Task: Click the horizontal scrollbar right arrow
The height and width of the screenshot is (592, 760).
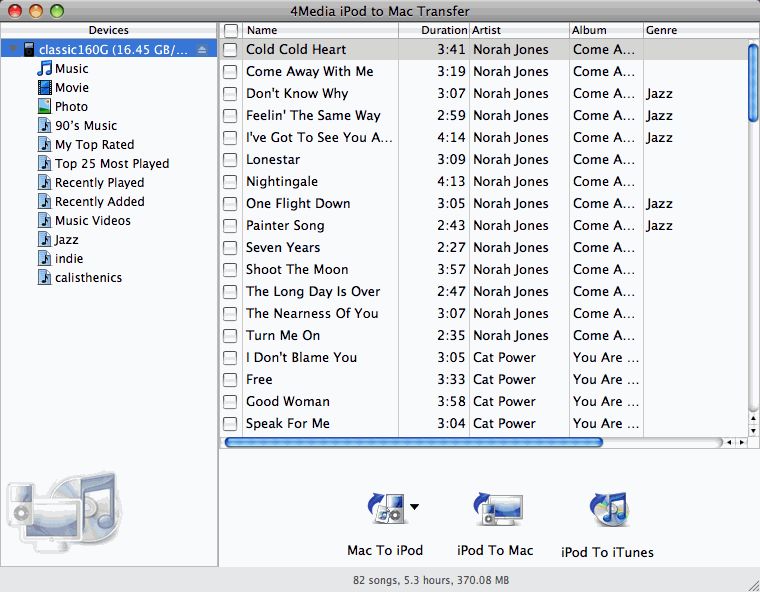Action: click(742, 442)
